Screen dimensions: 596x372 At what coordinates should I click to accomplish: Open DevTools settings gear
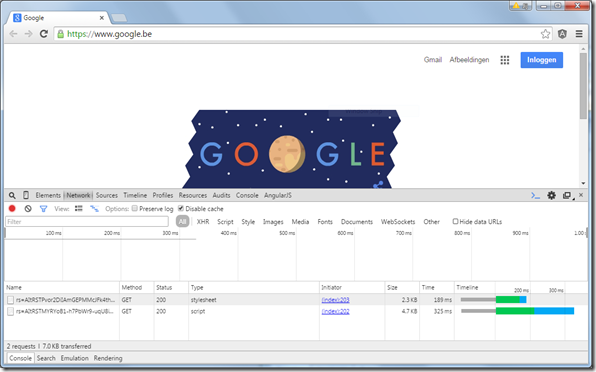click(552, 195)
